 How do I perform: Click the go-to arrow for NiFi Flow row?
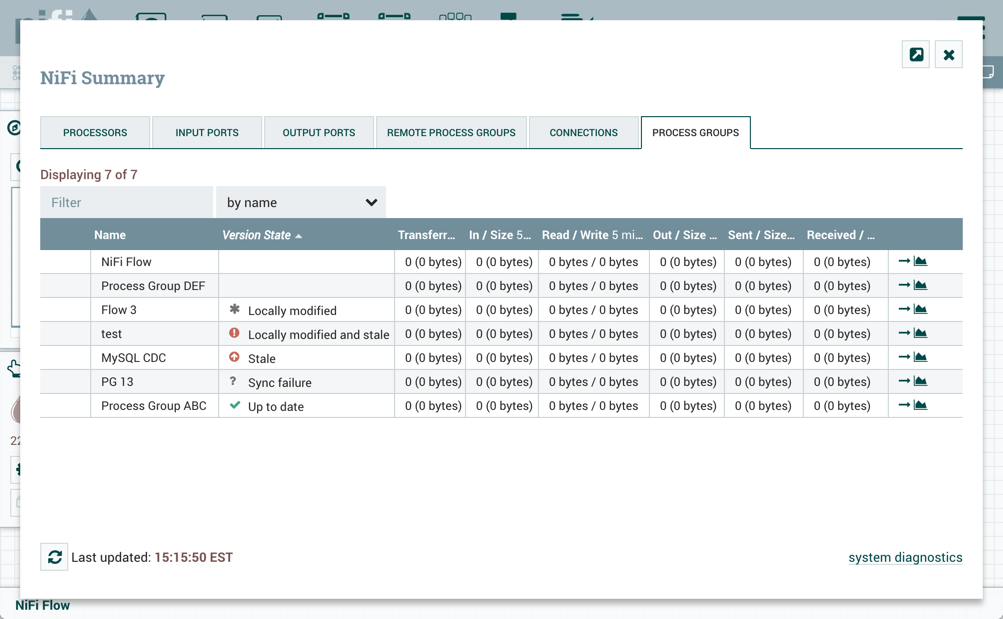point(904,262)
